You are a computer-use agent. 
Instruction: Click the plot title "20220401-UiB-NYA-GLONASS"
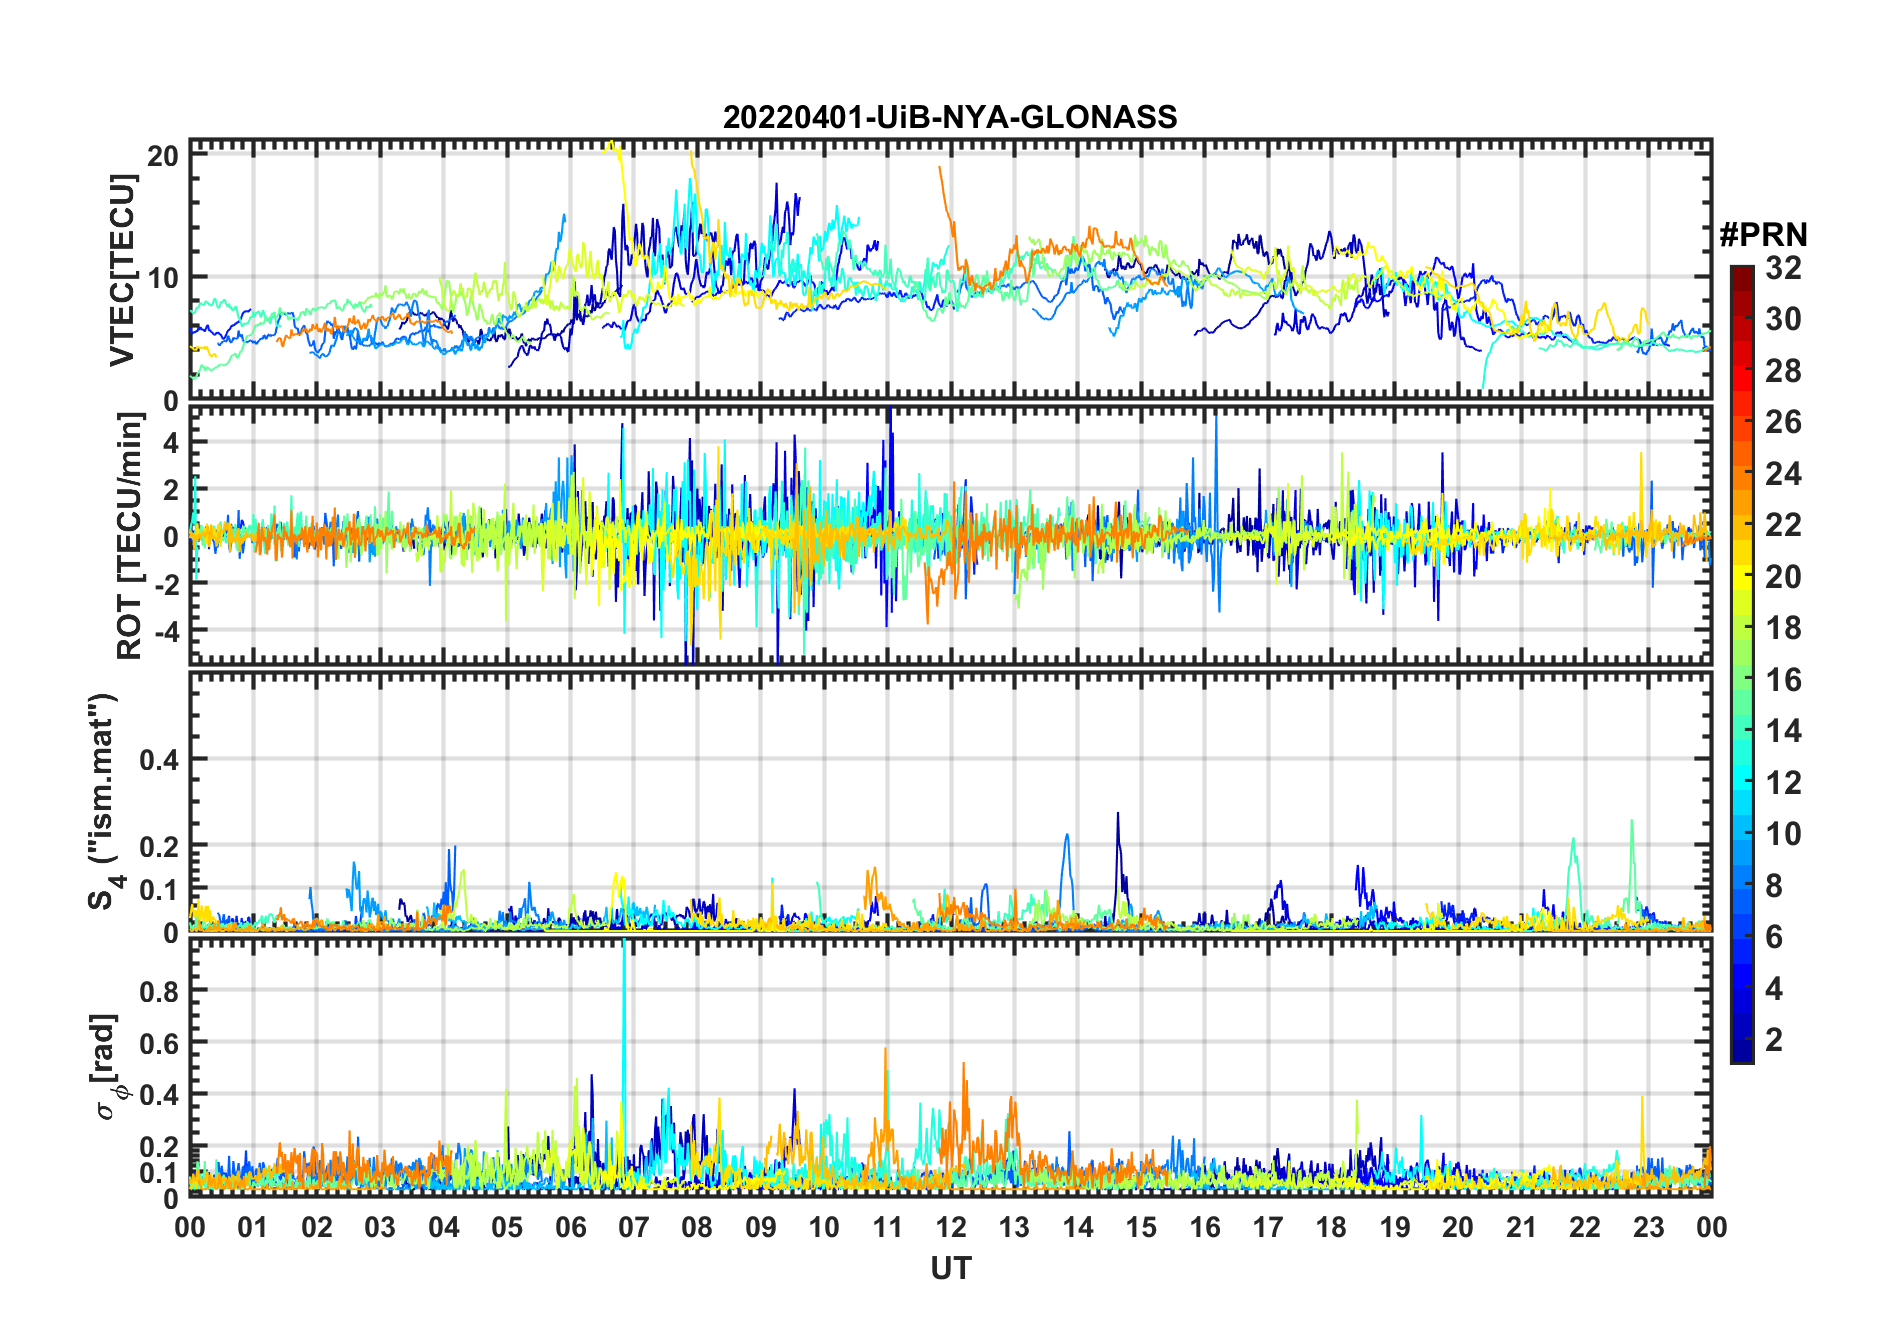950,117
